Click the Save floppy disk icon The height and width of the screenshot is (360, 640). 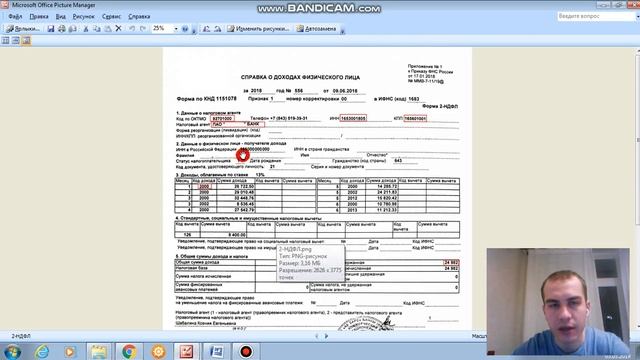tap(51, 29)
